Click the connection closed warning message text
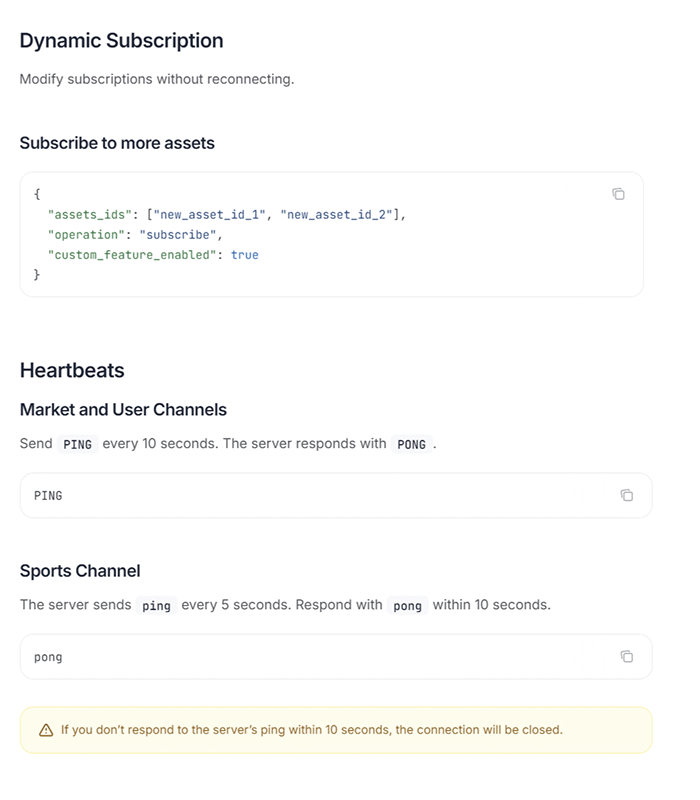The image size is (700, 800). click(x=311, y=730)
